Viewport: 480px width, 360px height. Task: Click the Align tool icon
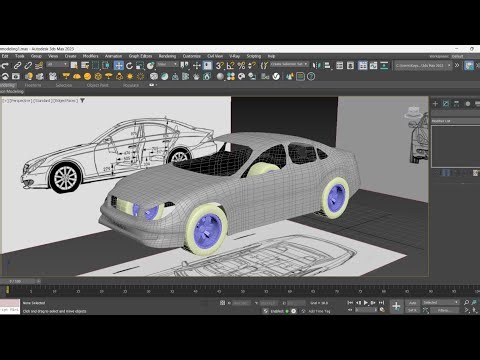(328, 65)
